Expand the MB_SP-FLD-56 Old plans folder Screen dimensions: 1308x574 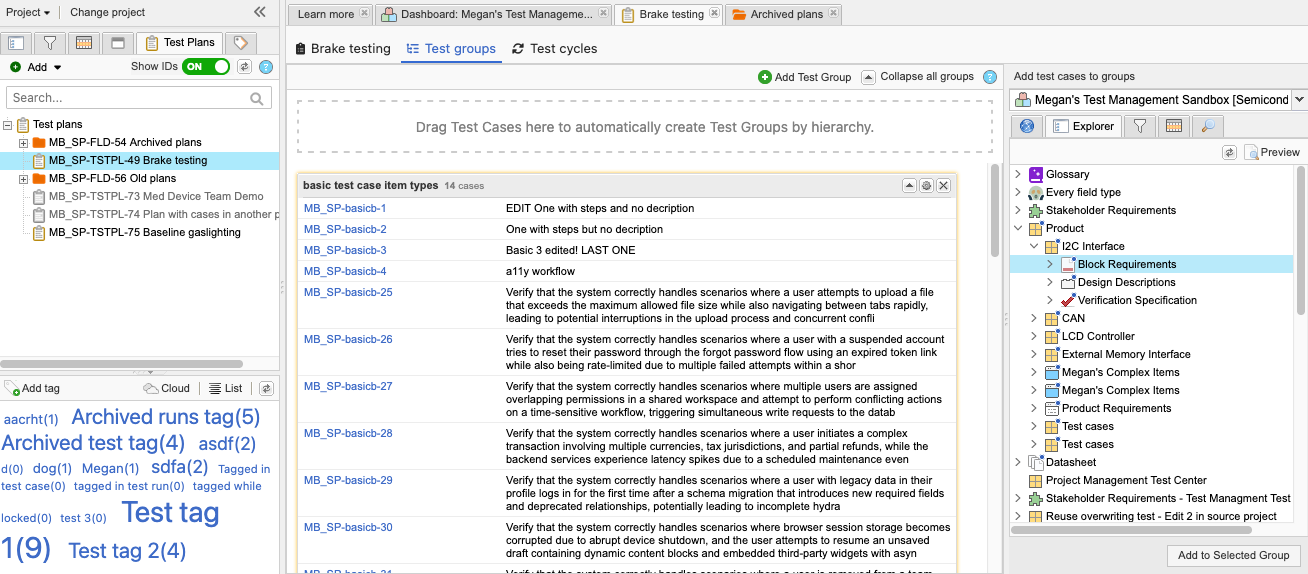[x=23, y=179]
